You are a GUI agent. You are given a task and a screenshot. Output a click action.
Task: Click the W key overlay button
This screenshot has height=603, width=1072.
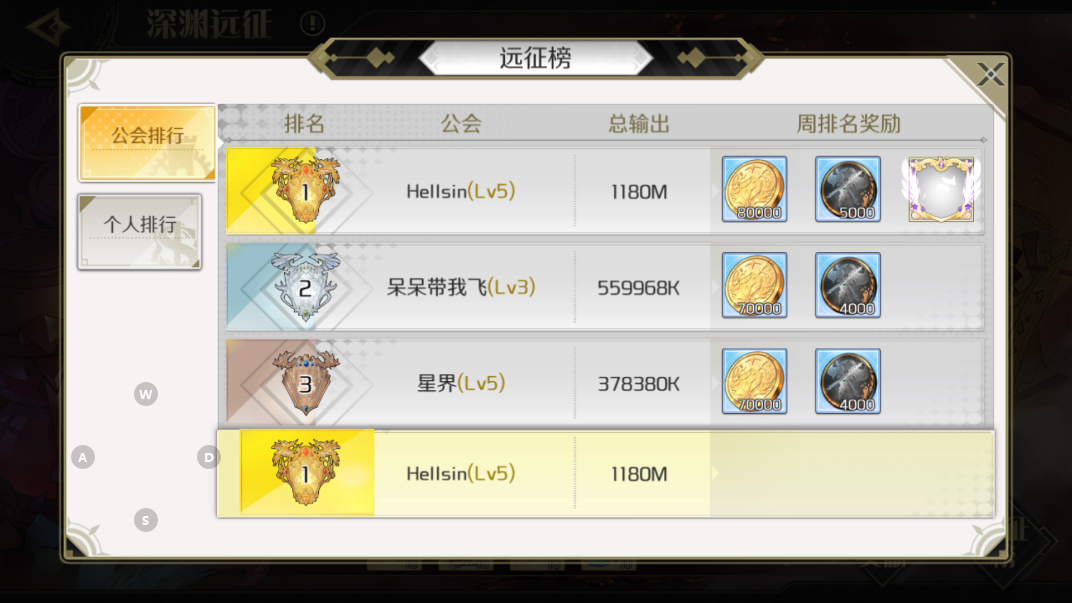pos(146,394)
